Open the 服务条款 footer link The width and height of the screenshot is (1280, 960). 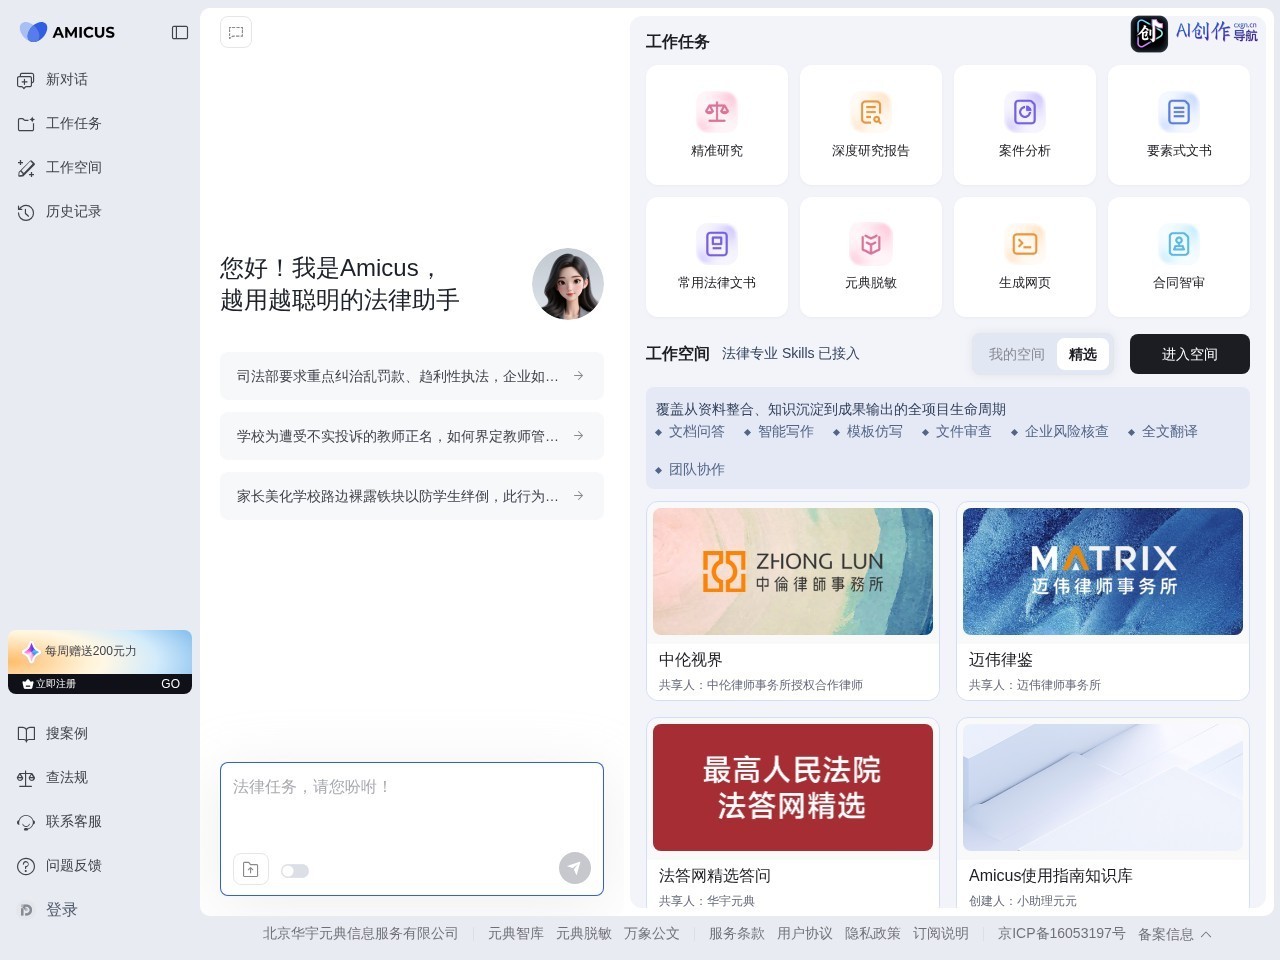[x=737, y=933]
